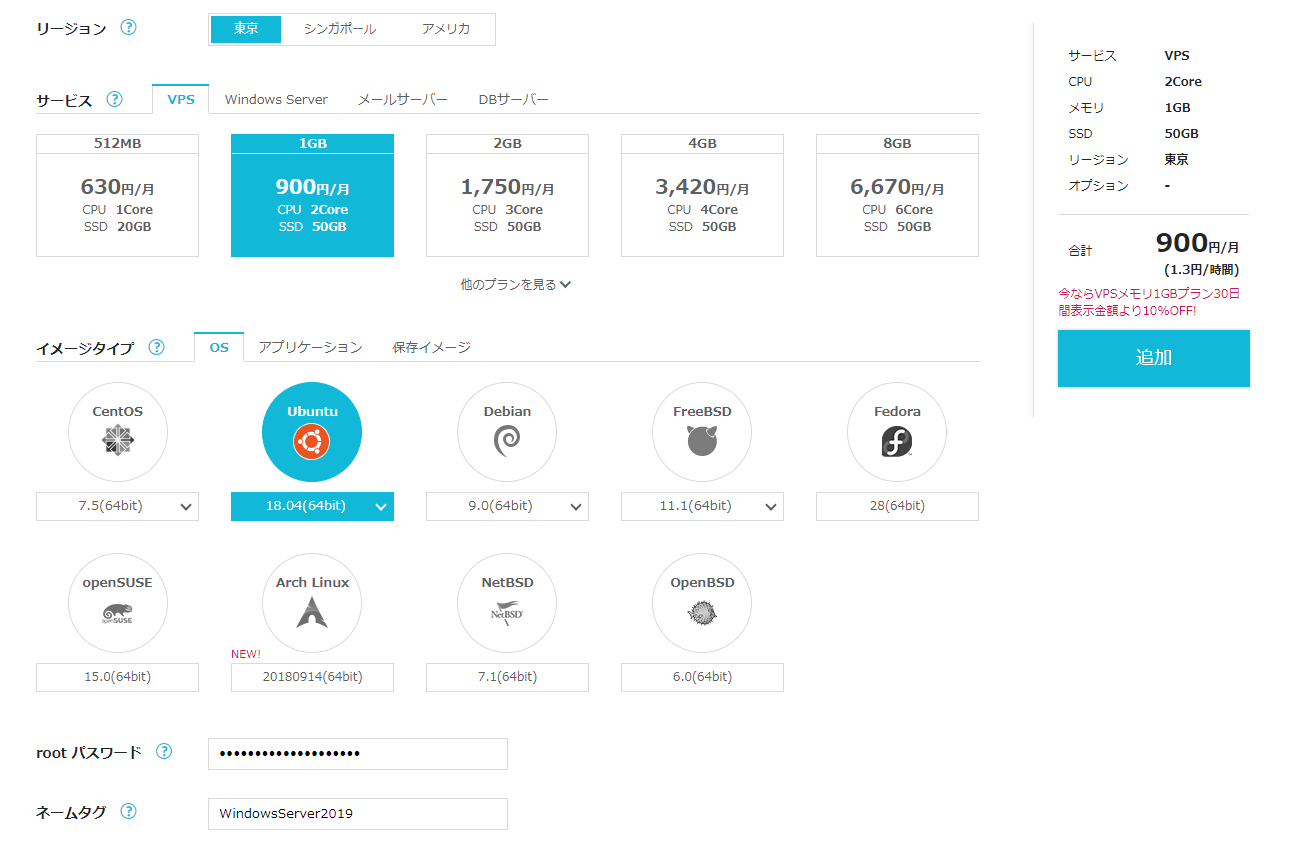
Task: Open the アプリケーション image tab
Action: (310, 347)
